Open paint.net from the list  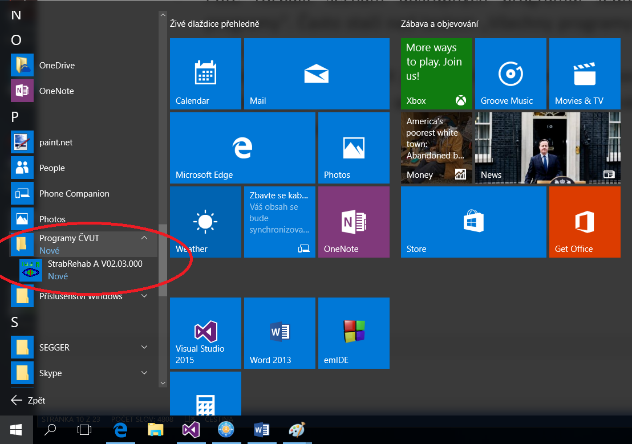point(83,142)
